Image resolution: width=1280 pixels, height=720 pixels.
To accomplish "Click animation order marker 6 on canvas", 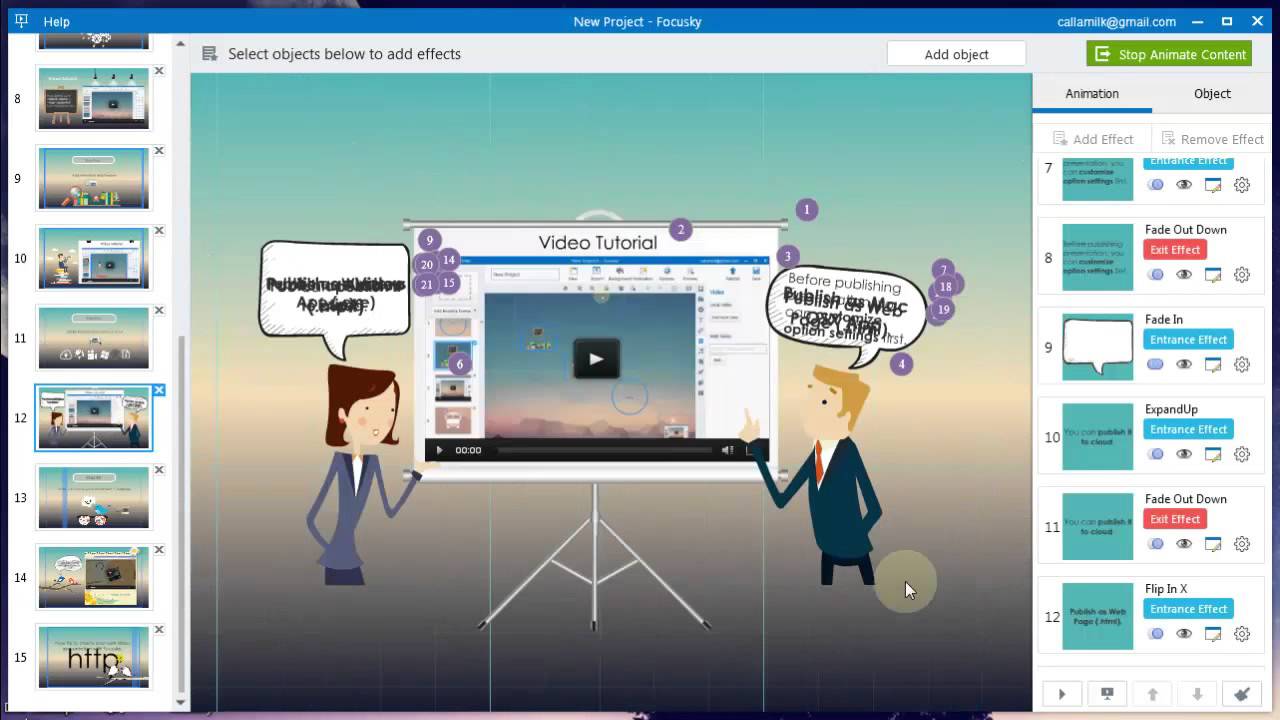I will (x=460, y=364).
